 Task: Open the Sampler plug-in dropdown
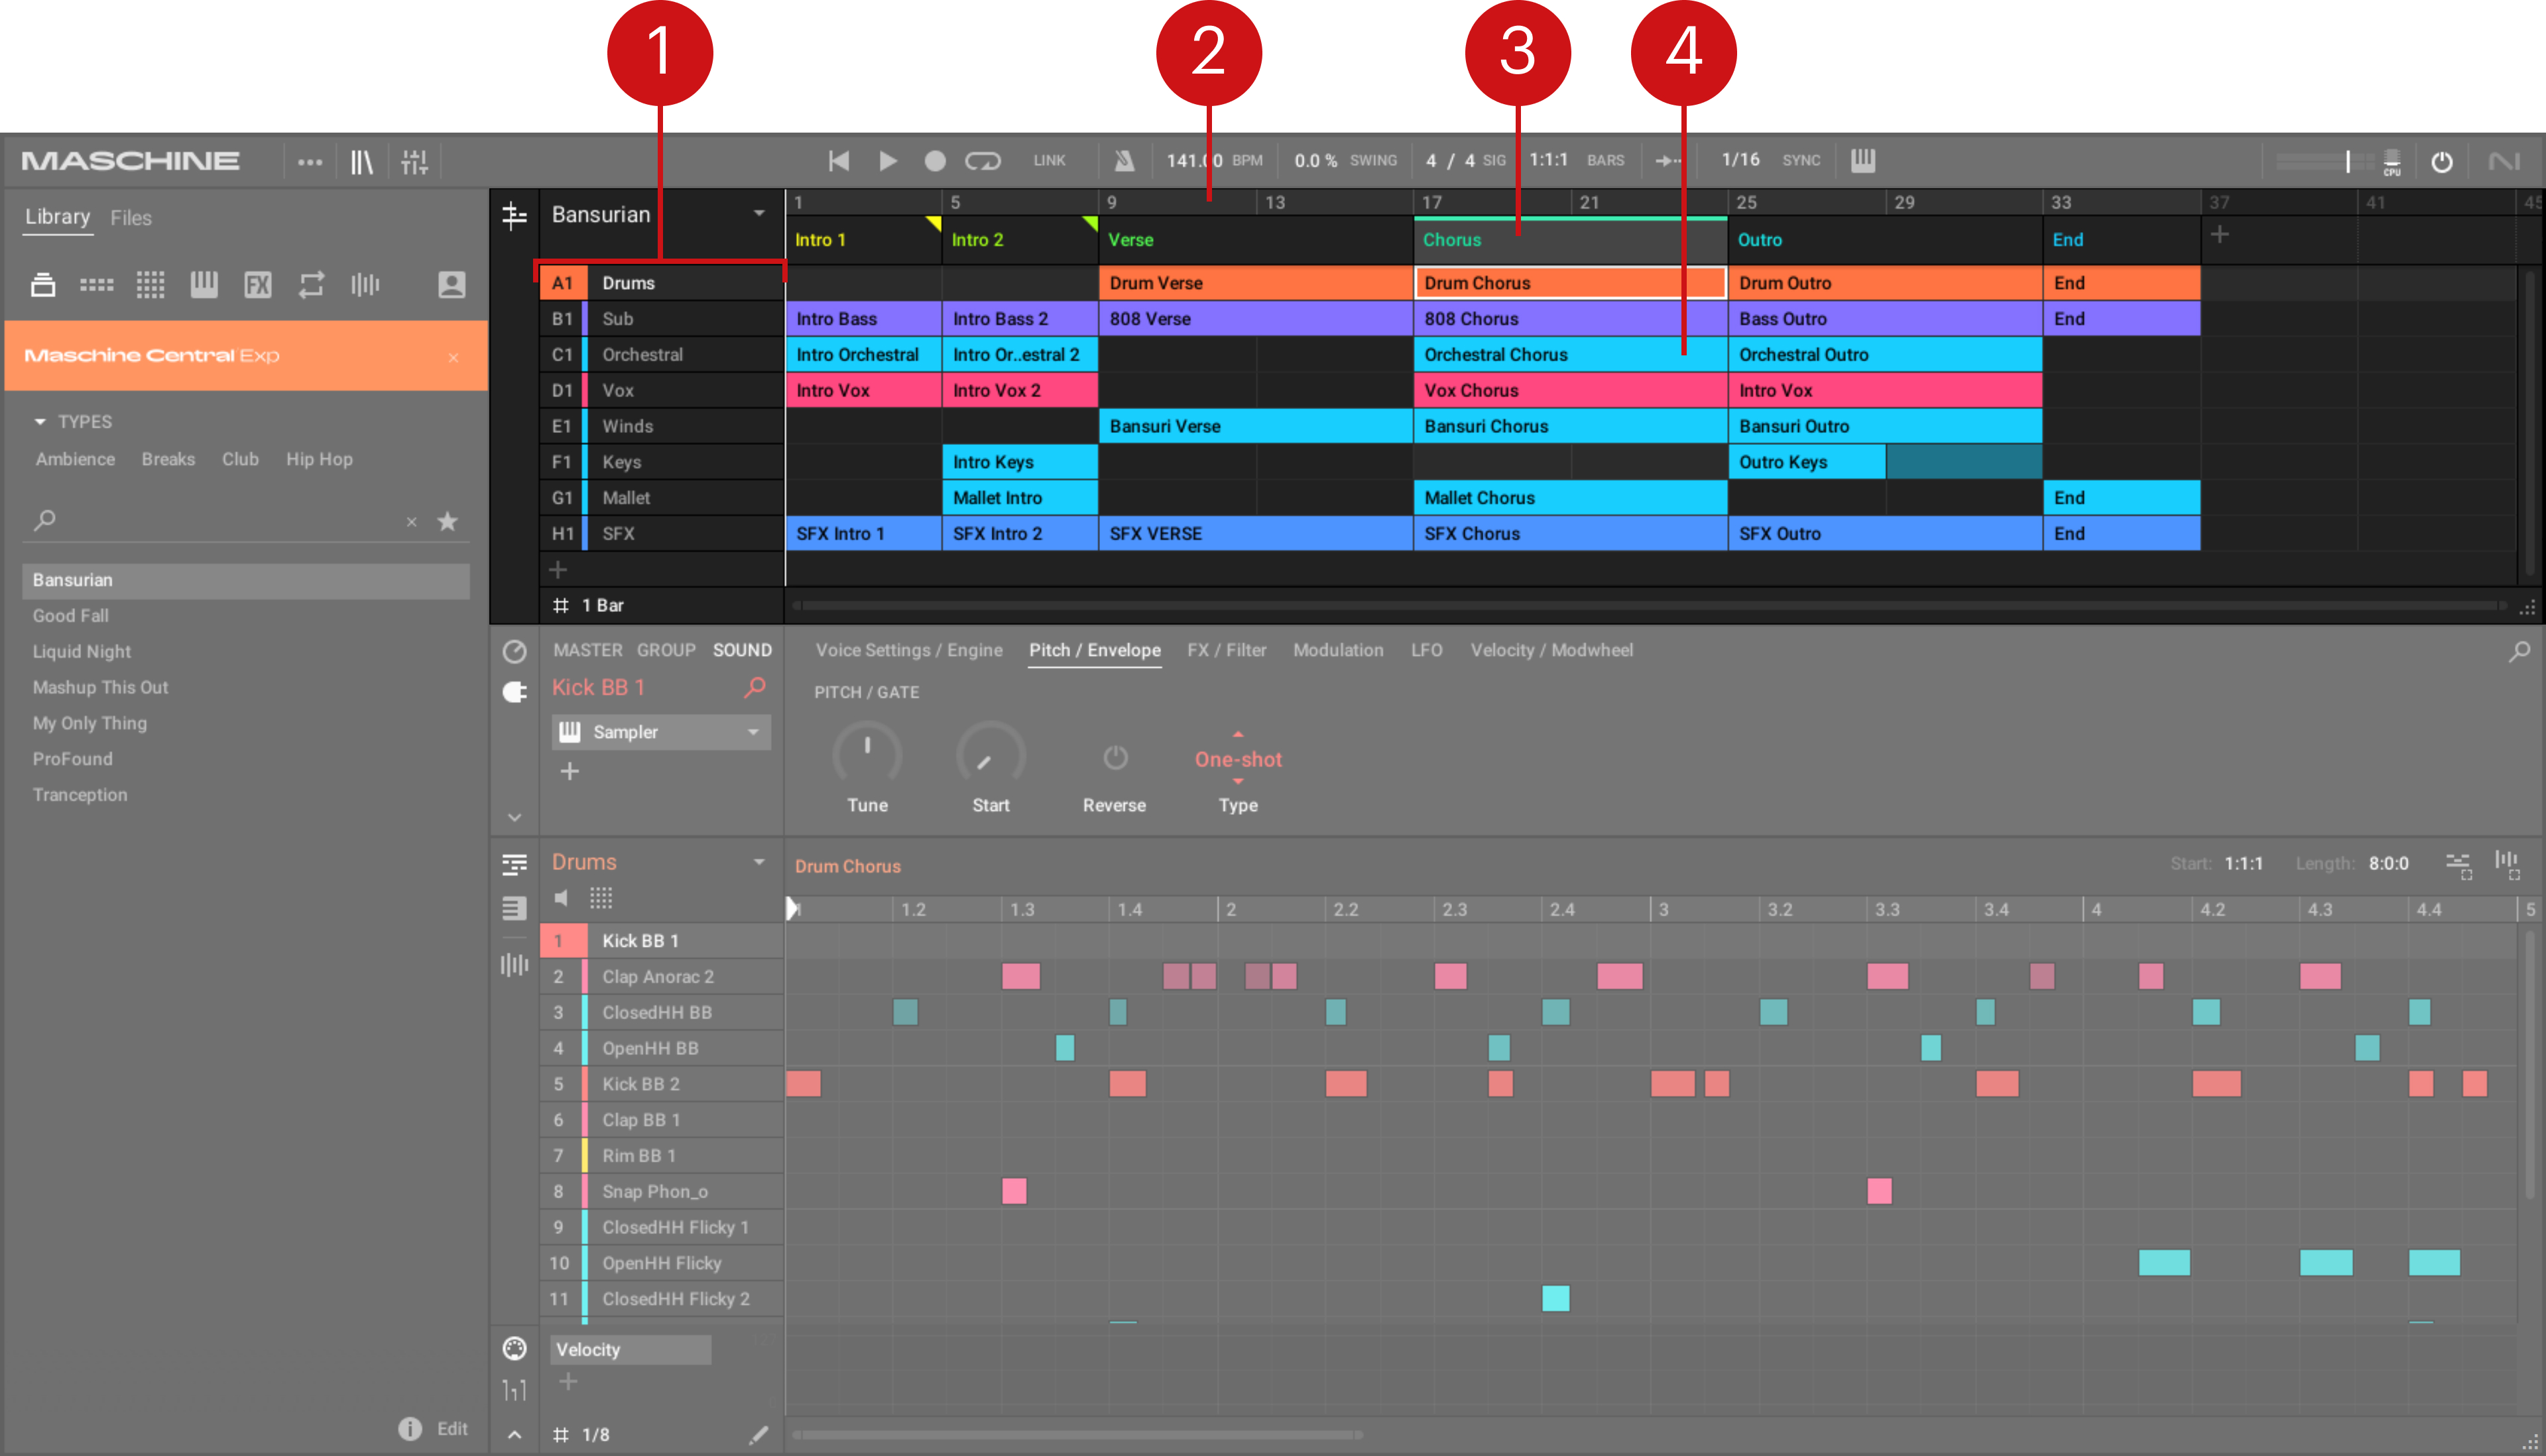point(753,732)
